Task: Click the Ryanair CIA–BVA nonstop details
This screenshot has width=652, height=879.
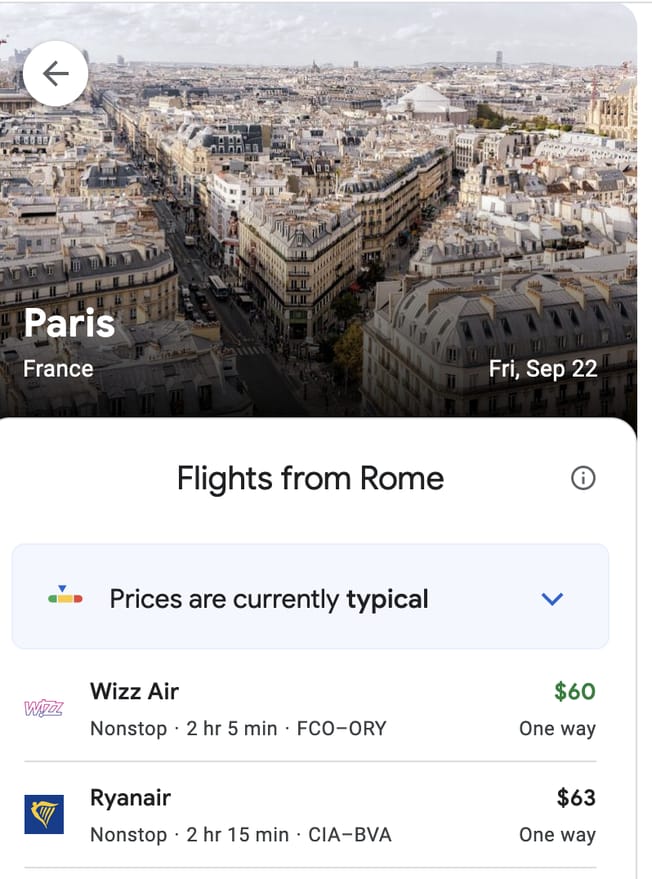Action: pyautogui.click(x=240, y=835)
